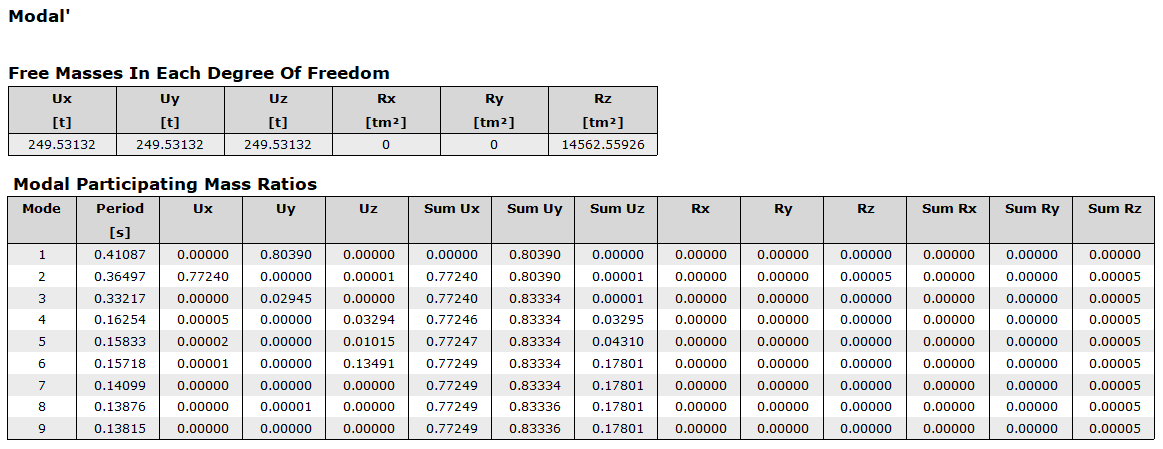Select the Sum Ux column header
This screenshot has height=449, width=1163.
click(450, 209)
